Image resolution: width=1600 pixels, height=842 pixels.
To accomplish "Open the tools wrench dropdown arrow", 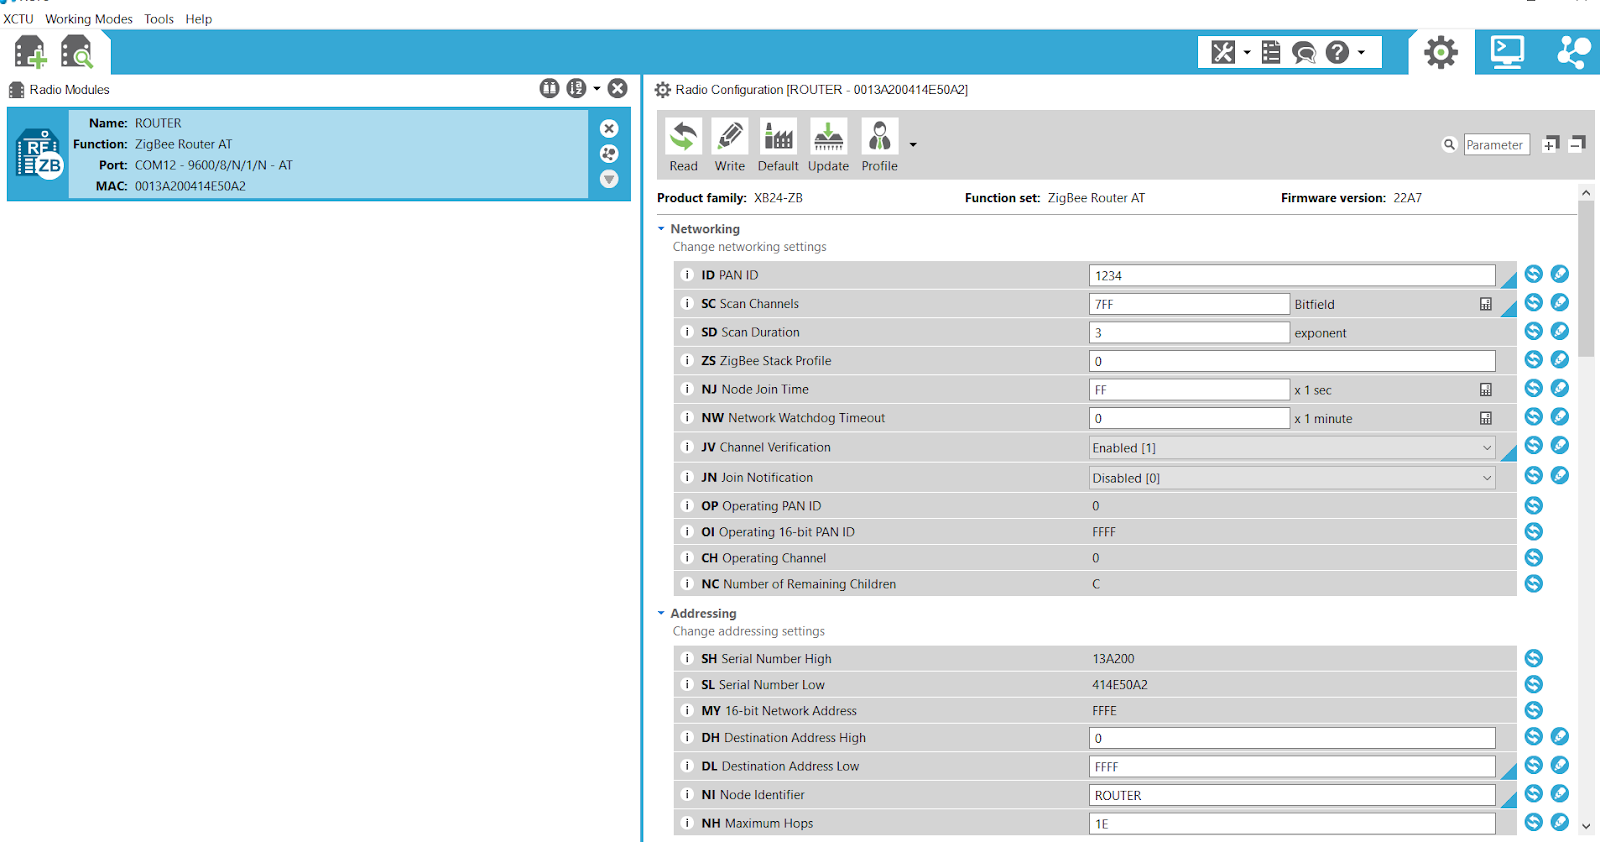I will point(1247,53).
